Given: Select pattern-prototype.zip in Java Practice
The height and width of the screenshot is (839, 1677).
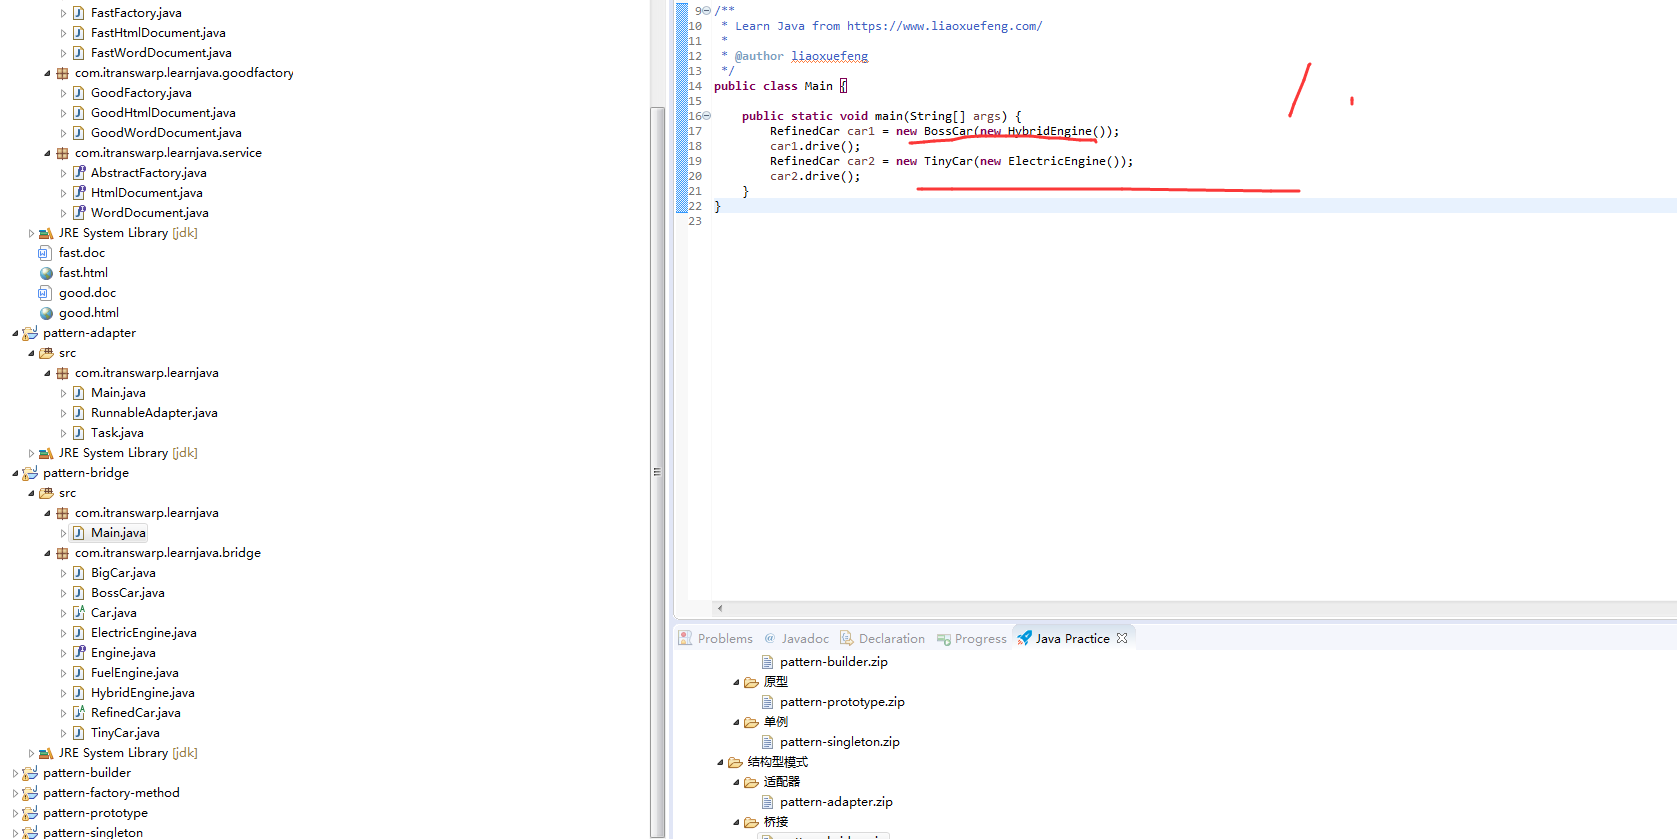Looking at the screenshot, I should click(x=842, y=702).
